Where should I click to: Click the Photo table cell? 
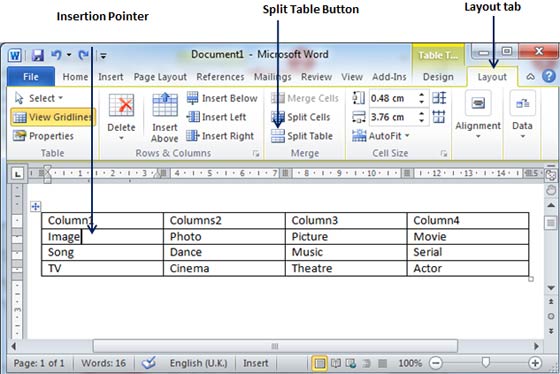coord(224,236)
